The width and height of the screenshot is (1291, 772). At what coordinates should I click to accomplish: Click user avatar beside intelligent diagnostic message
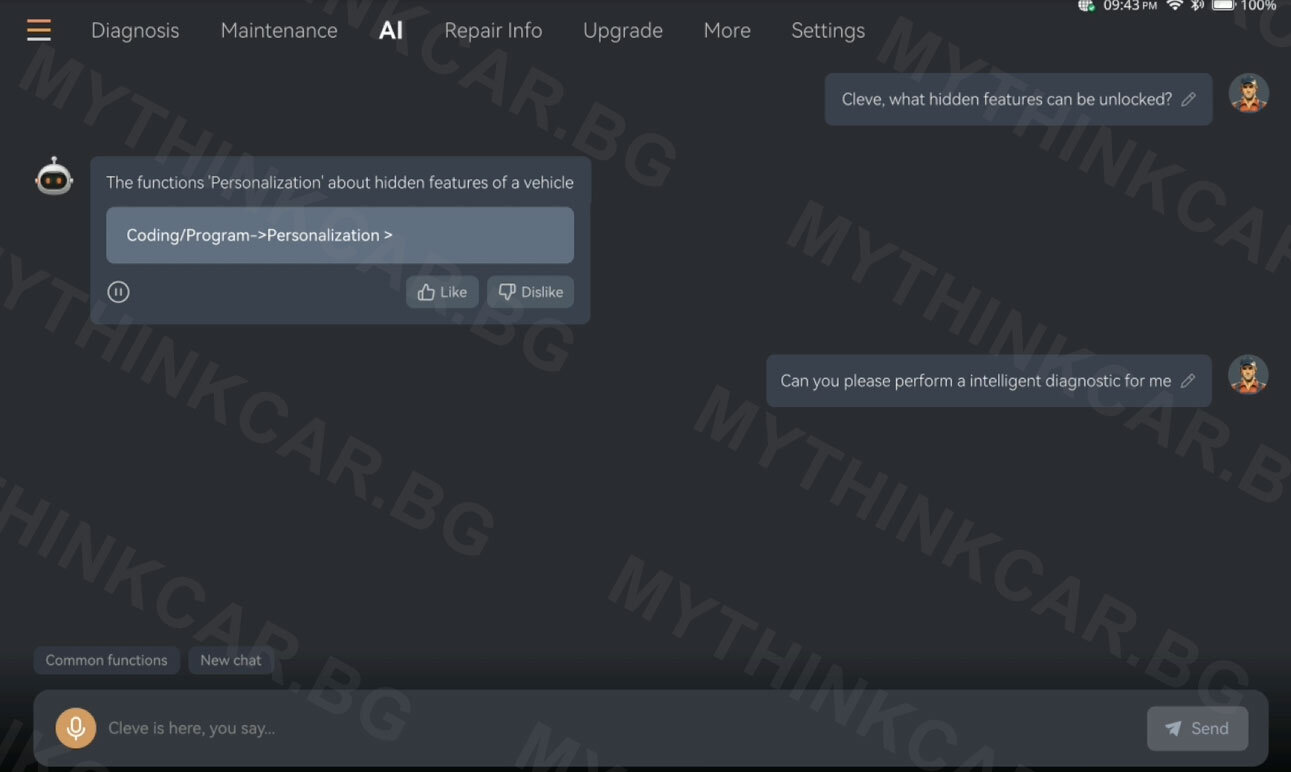pos(1248,375)
